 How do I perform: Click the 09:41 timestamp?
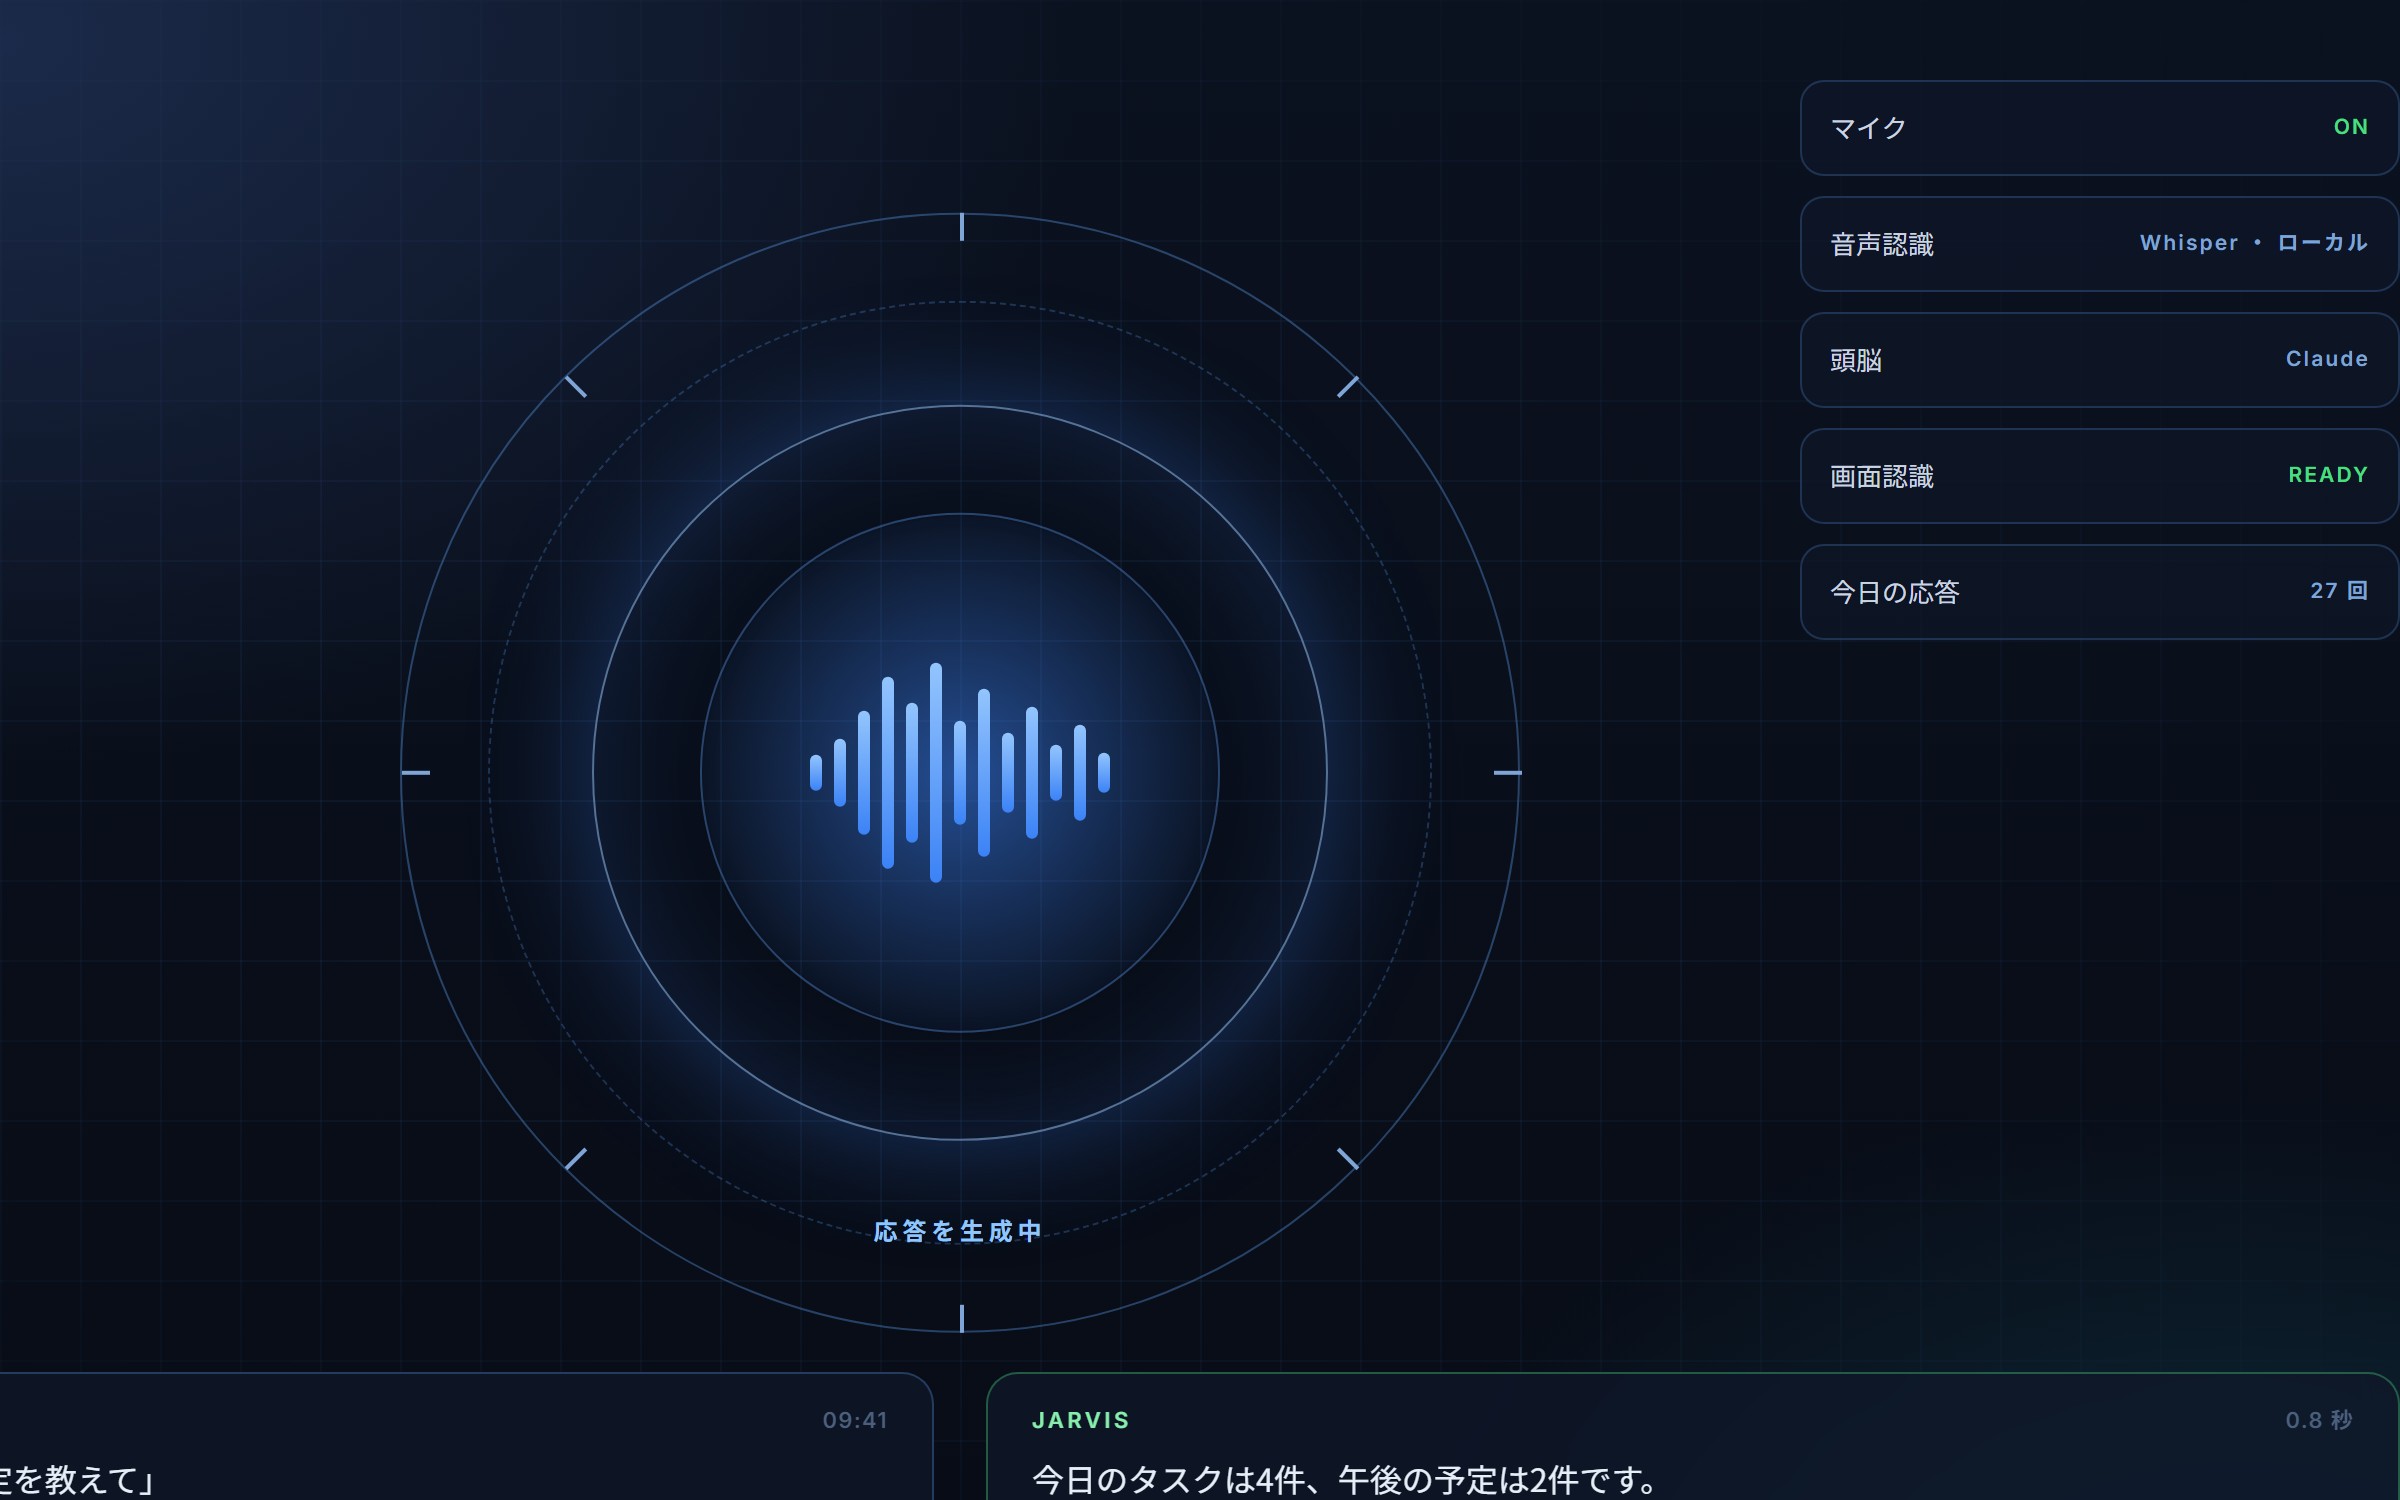(x=855, y=1420)
